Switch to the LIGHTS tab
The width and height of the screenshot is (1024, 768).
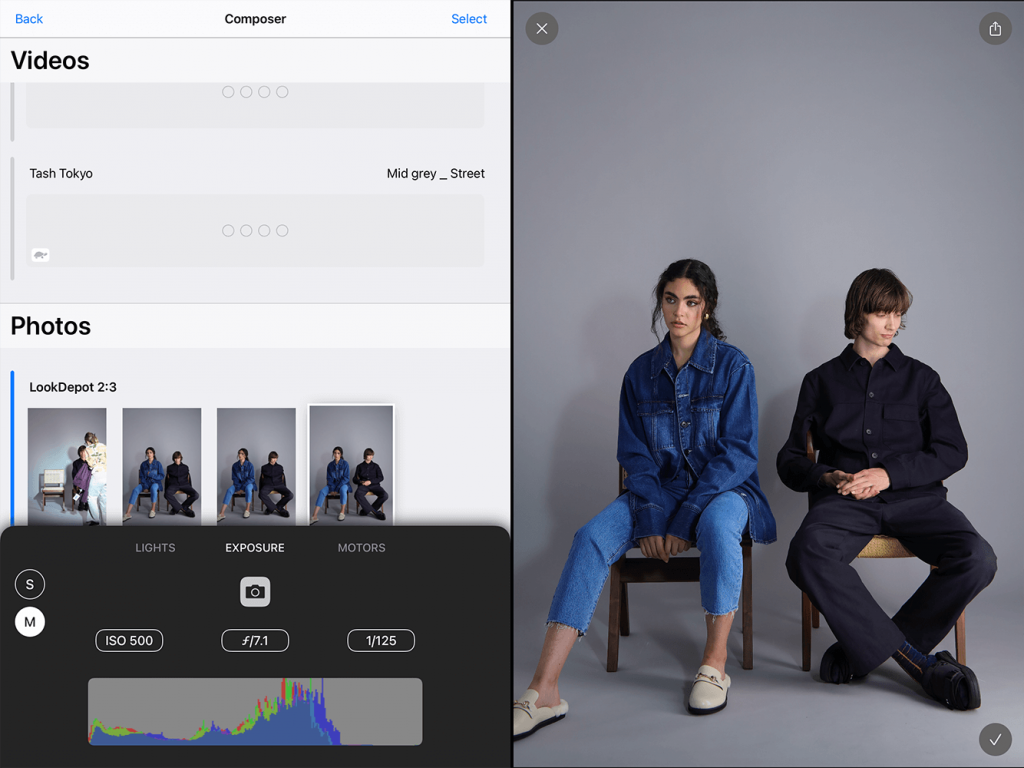click(155, 548)
